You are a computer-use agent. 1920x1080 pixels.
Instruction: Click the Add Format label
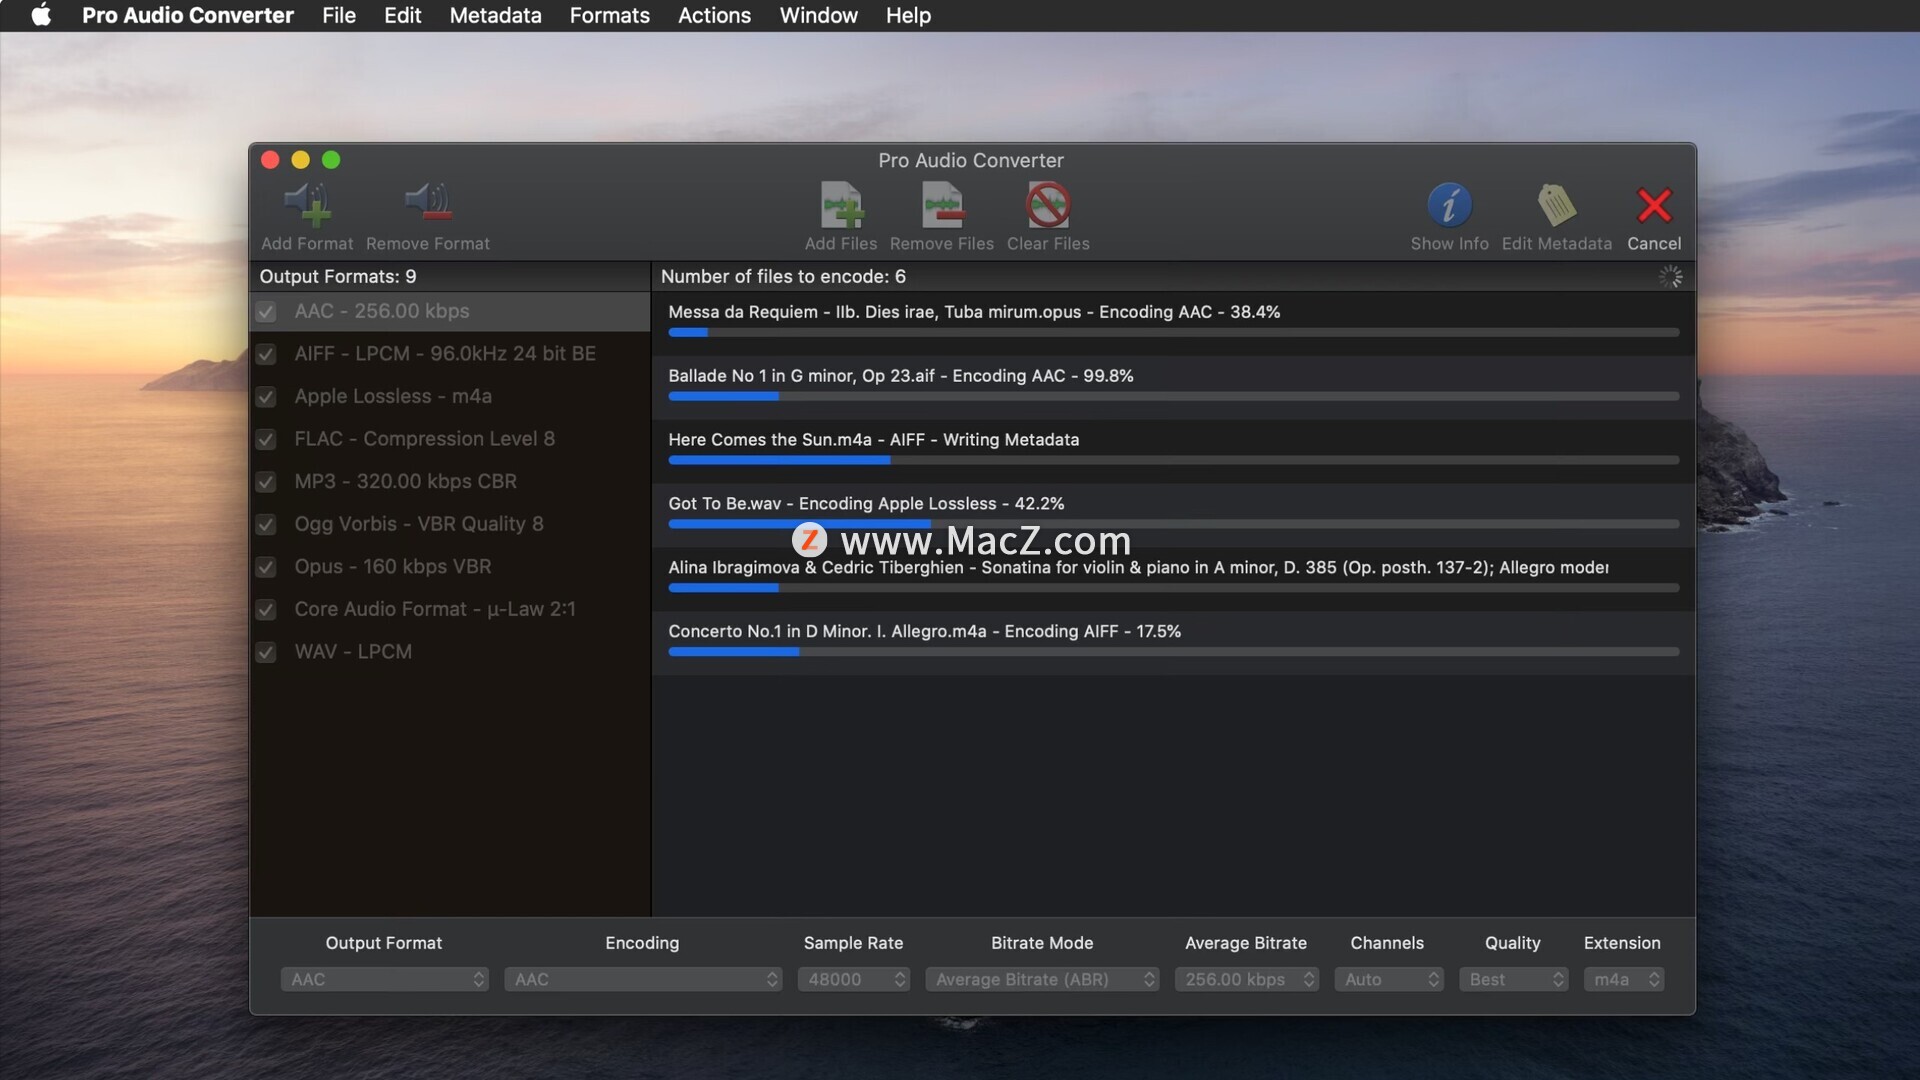(x=307, y=243)
